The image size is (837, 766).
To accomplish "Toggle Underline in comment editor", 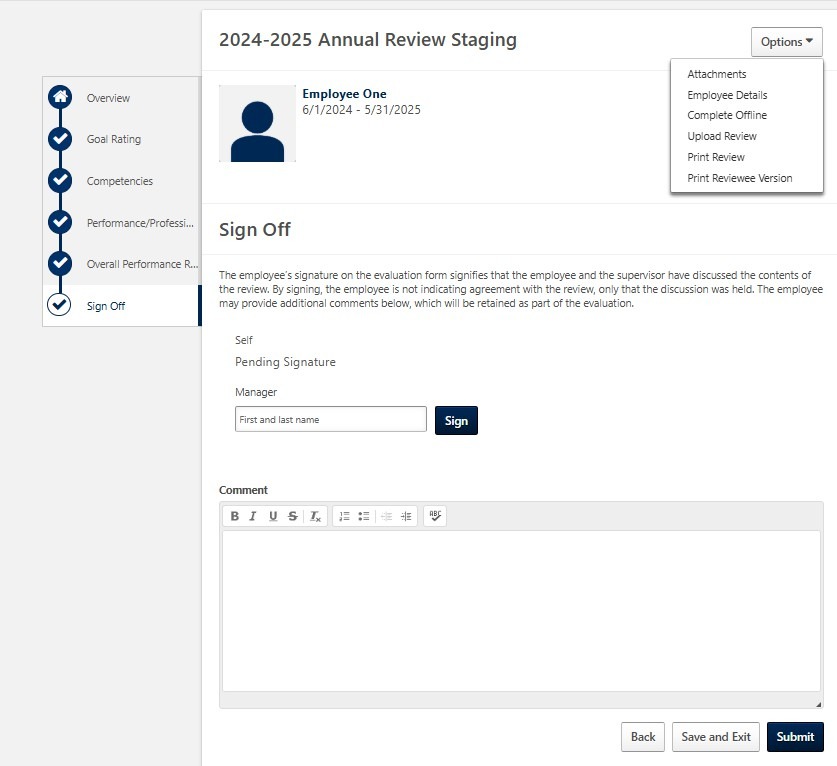I will coord(273,516).
